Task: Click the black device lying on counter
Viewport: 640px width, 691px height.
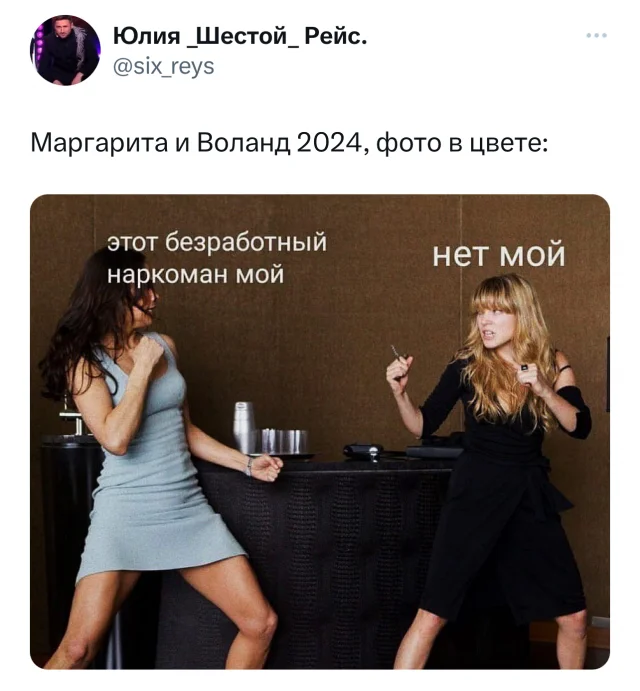Action: (362, 451)
